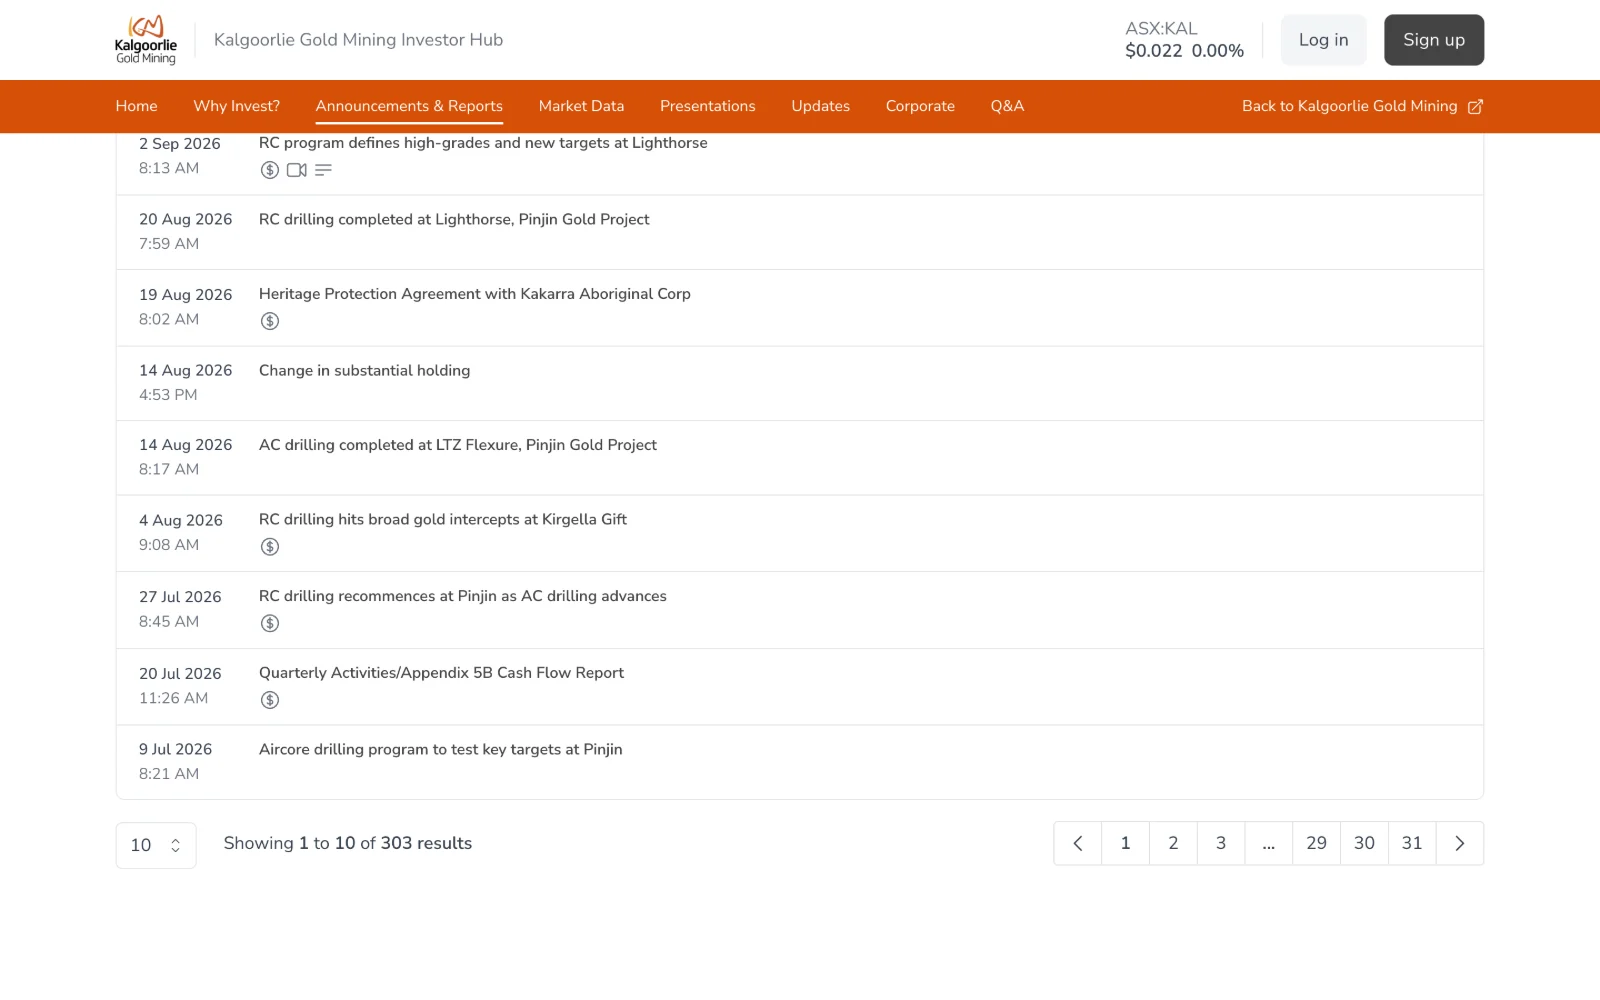Image resolution: width=1600 pixels, height=1000 pixels.
Task: Select Announcements & Reports tab
Action: [x=409, y=106]
